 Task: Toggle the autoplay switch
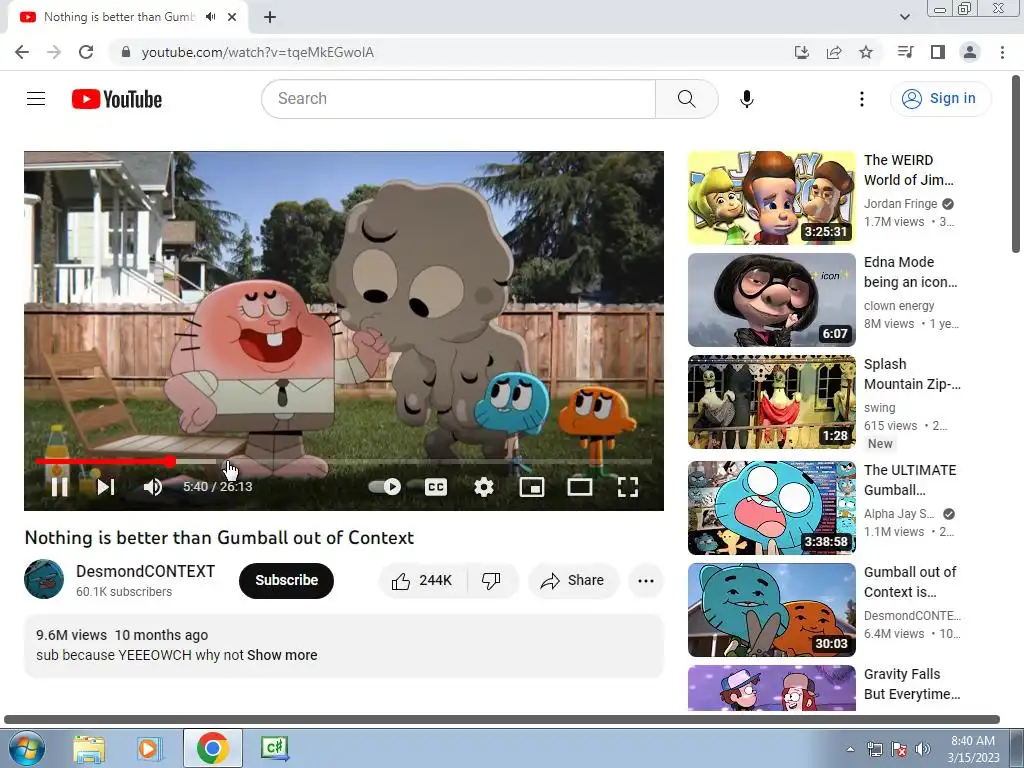[x=385, y=487]
